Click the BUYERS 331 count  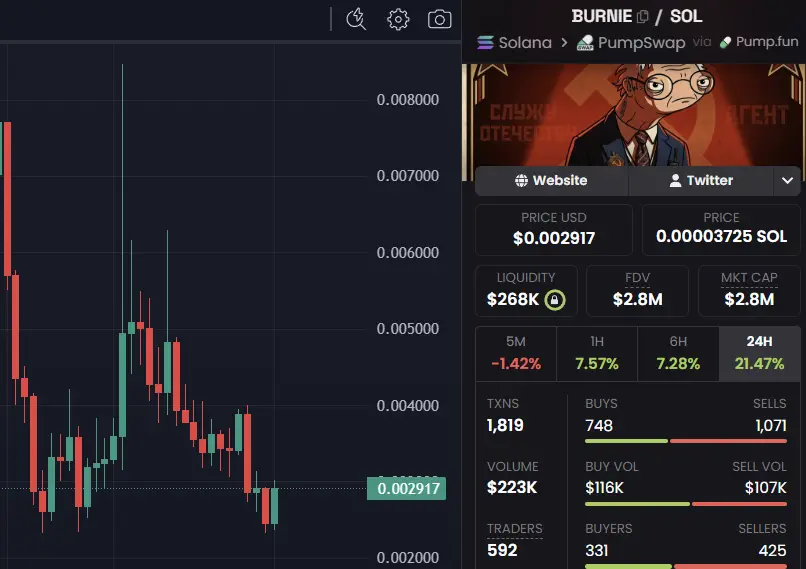pos(597,550)
